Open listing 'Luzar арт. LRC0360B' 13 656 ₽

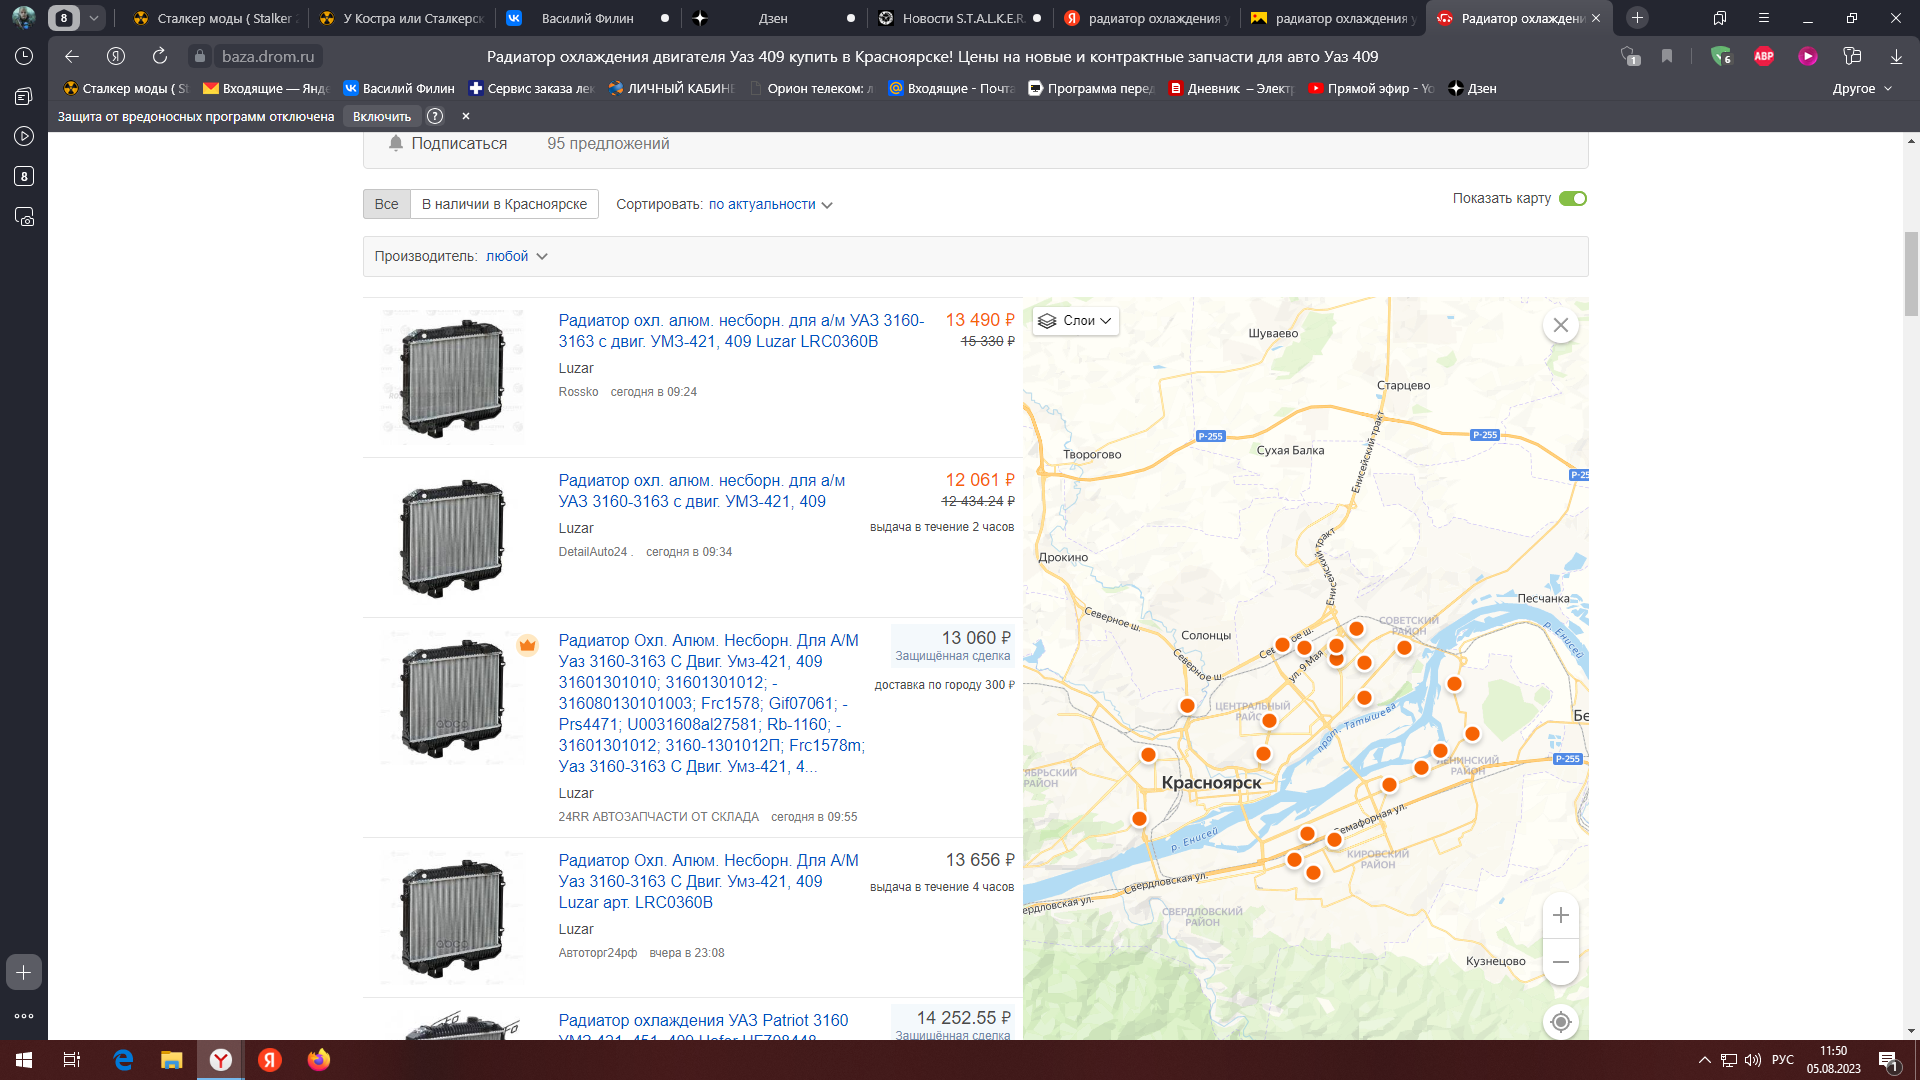point(708,881)
